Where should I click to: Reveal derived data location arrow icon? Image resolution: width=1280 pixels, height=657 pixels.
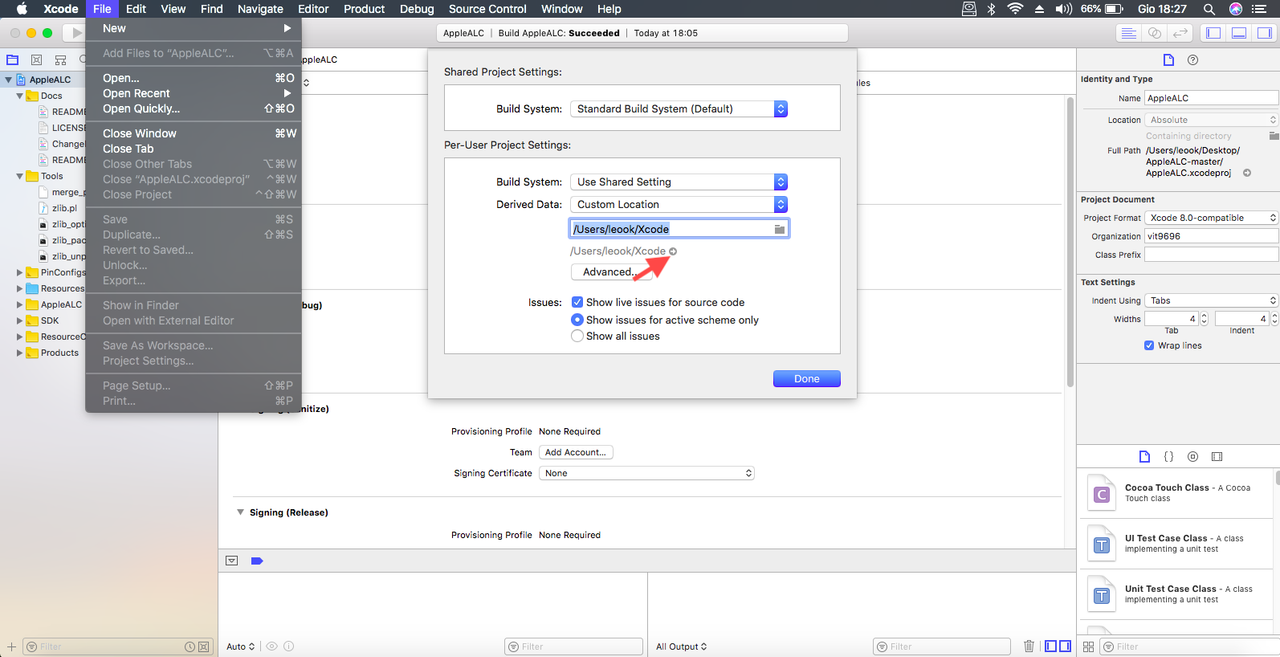673,251
